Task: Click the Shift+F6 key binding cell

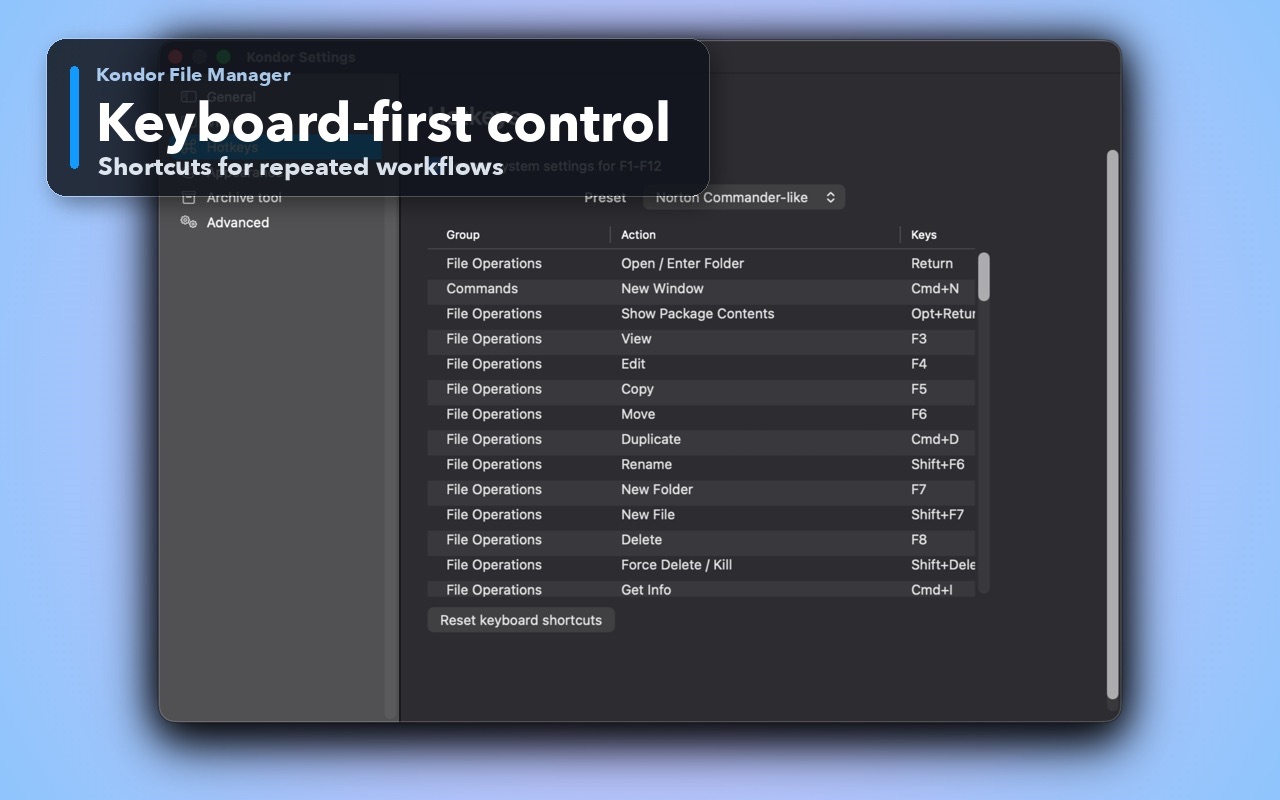Action: [x=938, y=464]
